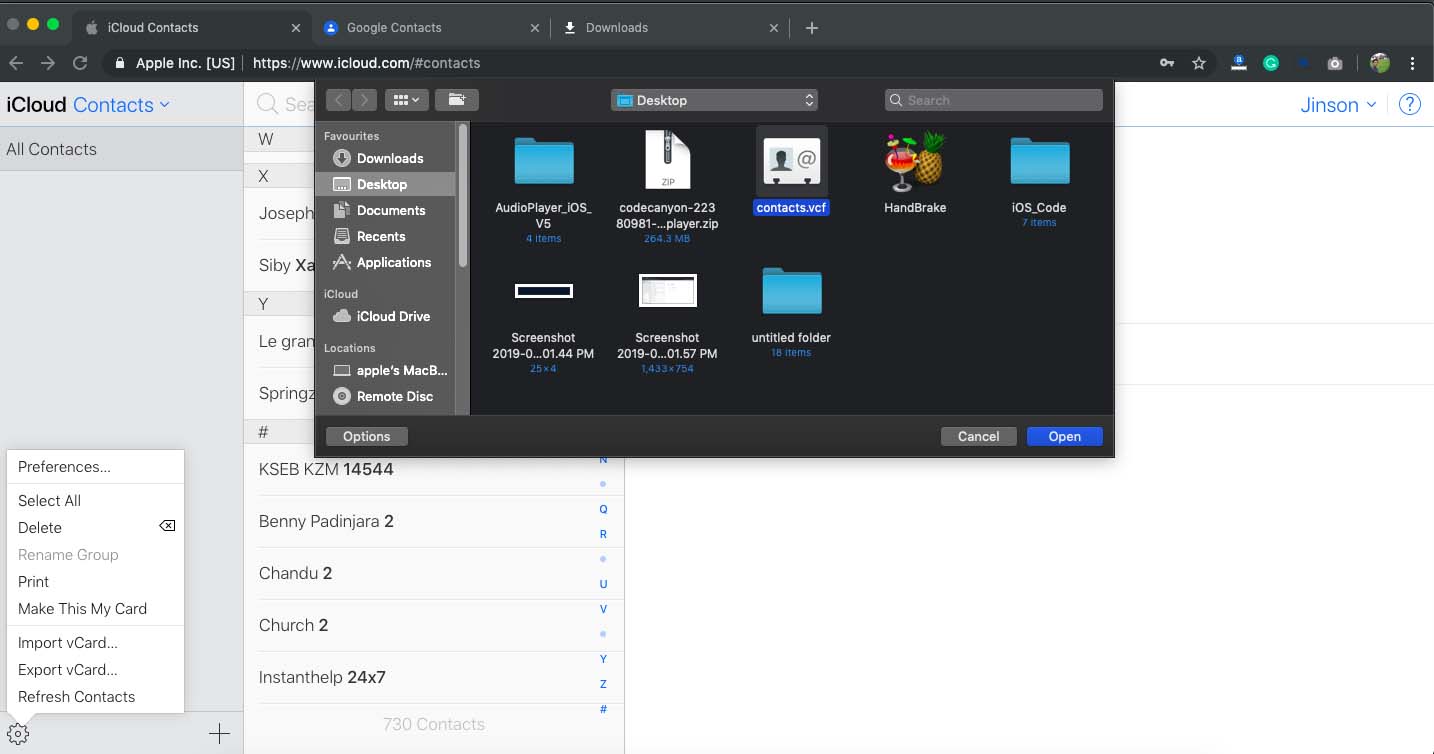The width and height of the screenshot is (1434, 754).
Task: Select the AudioPlayer_iOS_V5 folder
Action: [543, 161]
